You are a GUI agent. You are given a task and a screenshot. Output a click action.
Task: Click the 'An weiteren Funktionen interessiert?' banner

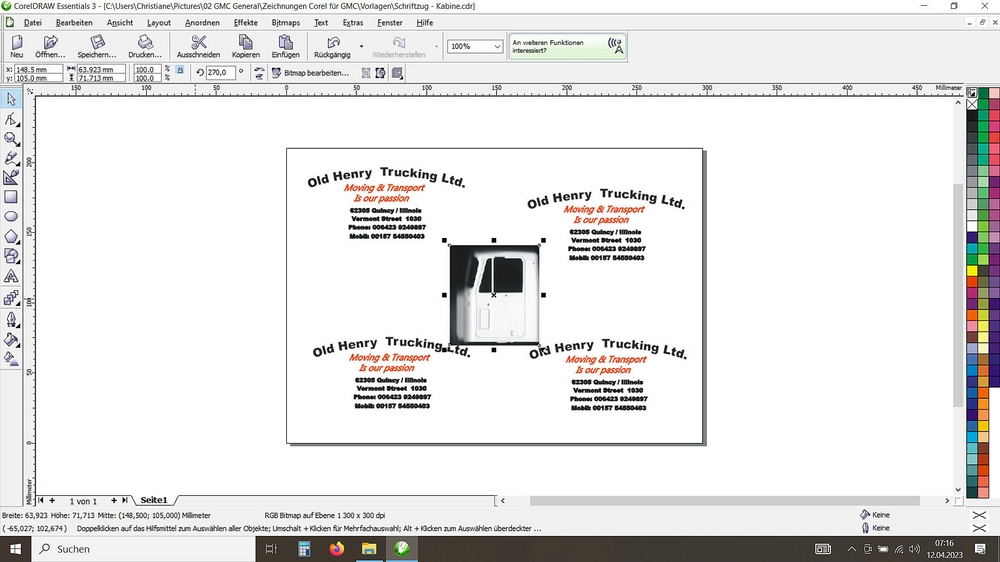point(567,46)
